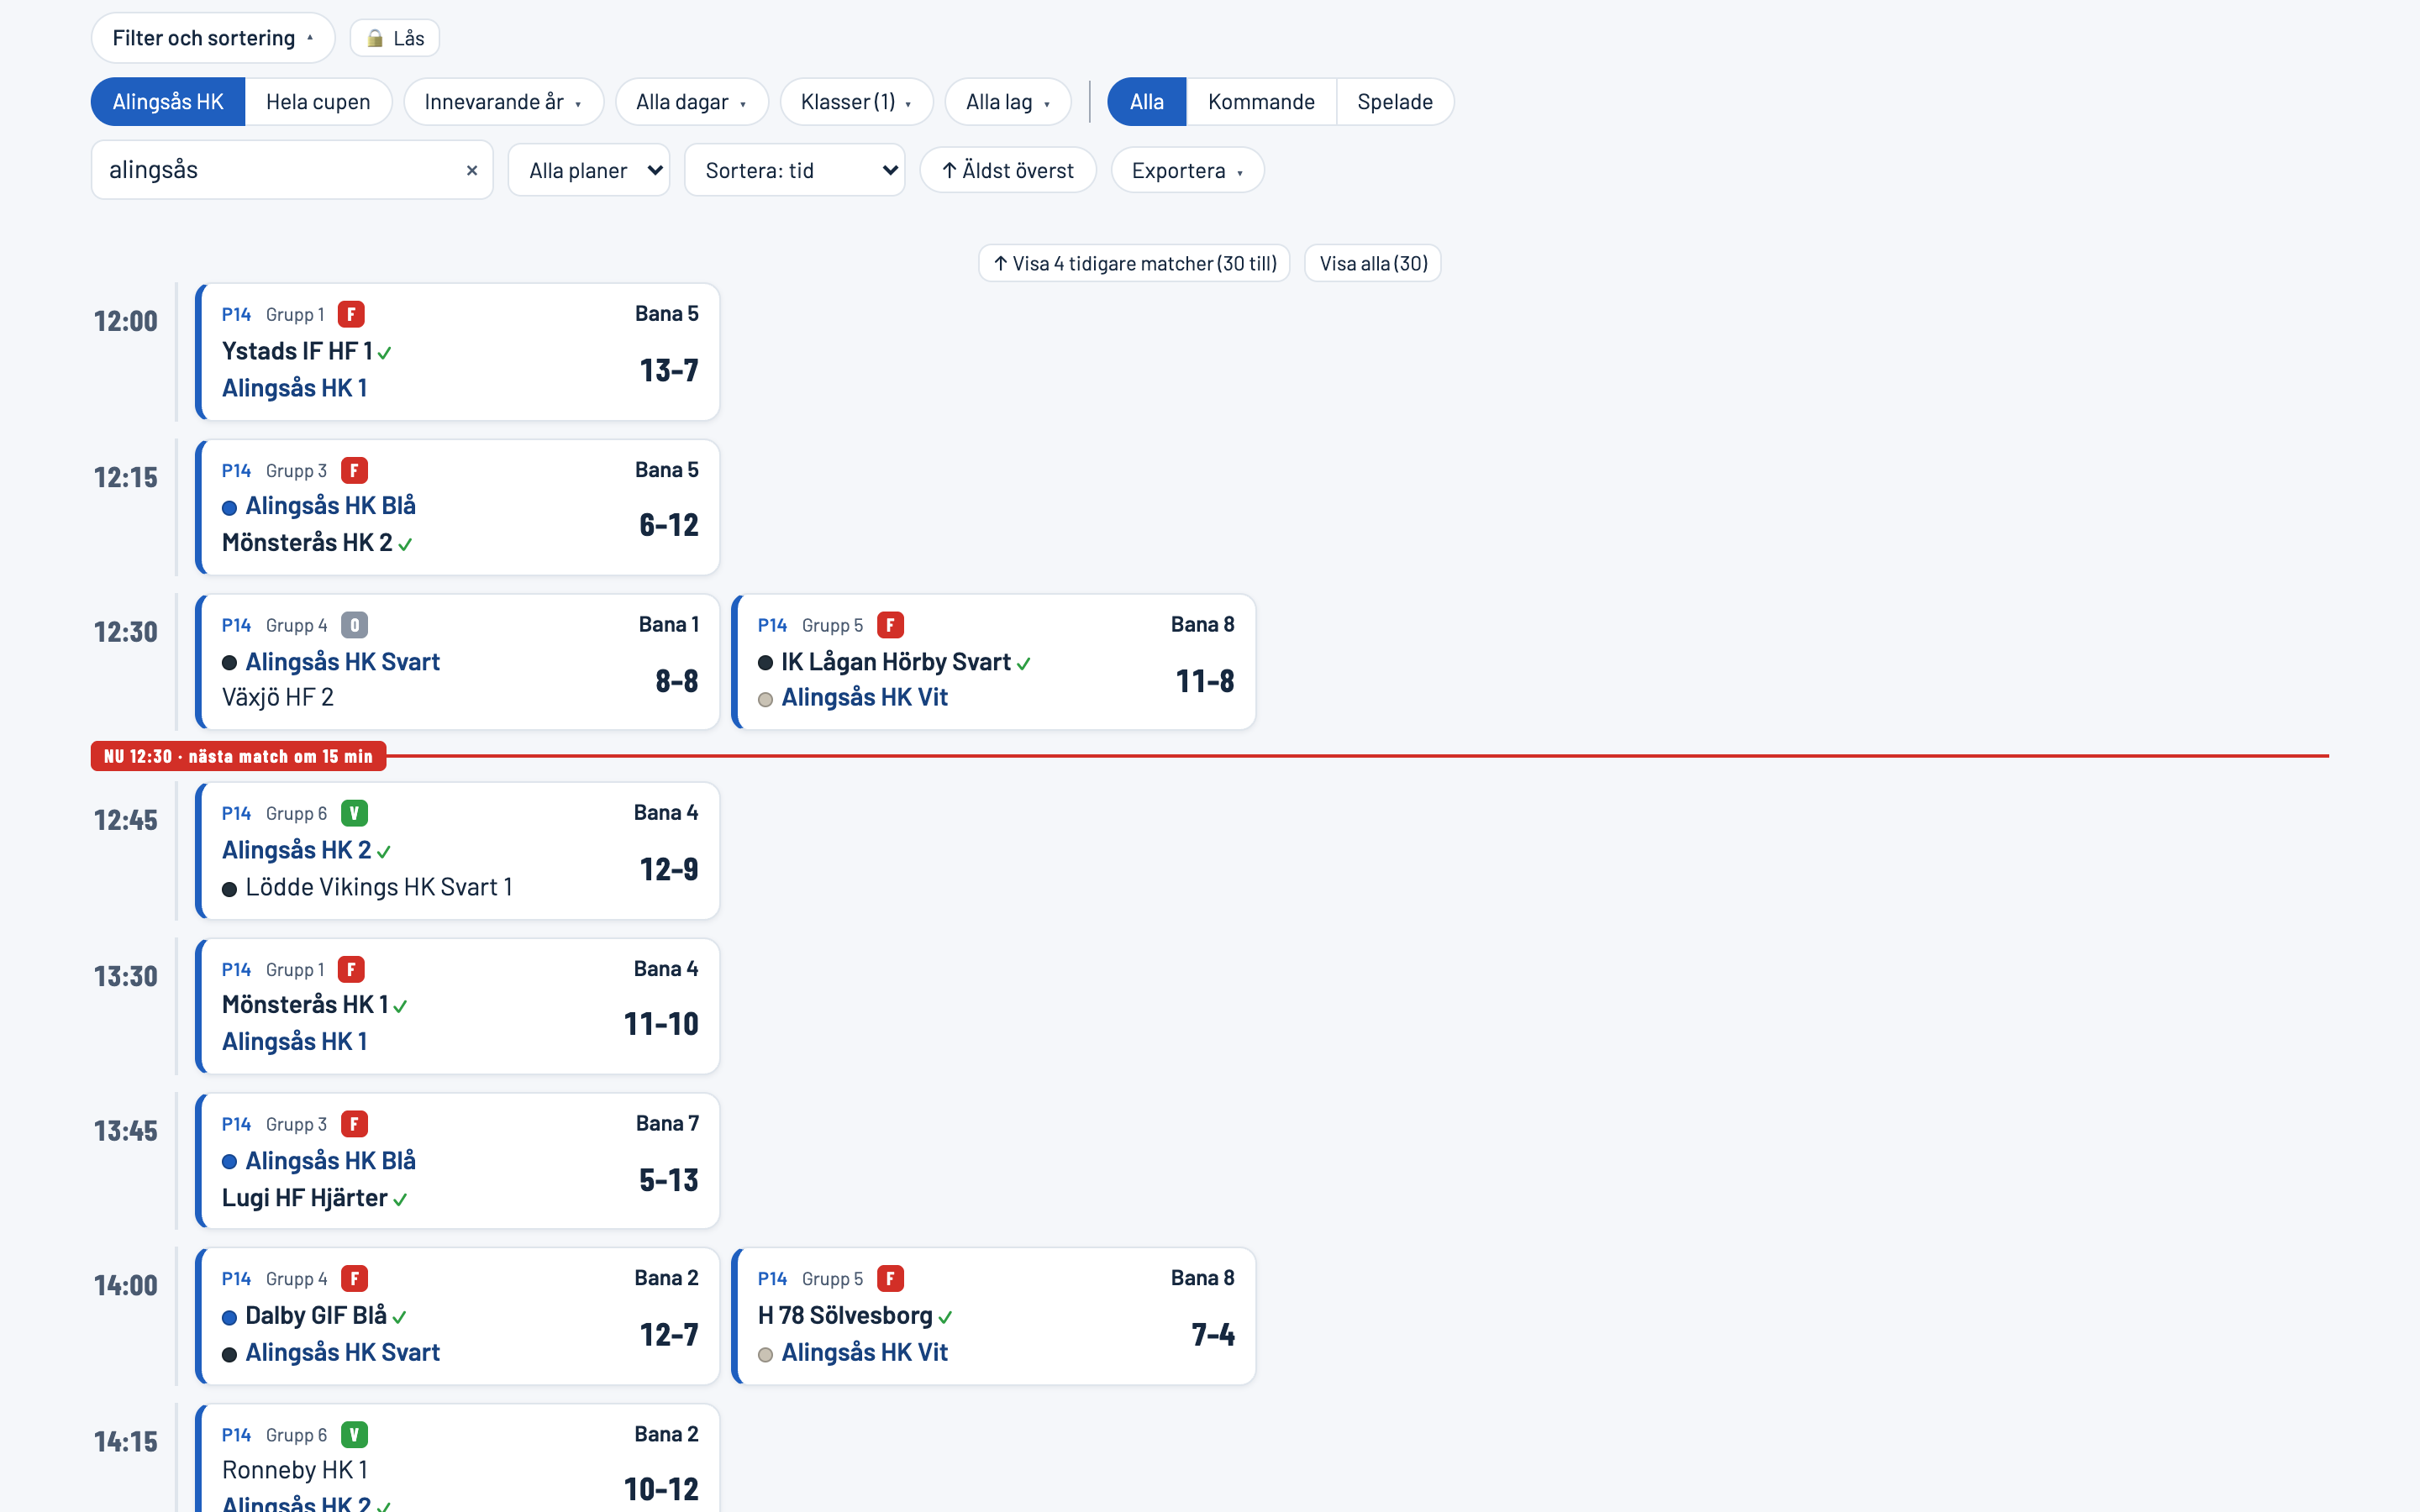Click F badge on Dalby GIF Blå match
2420x1512 pixels.
pyautogui.click(x=354, y=1278)
